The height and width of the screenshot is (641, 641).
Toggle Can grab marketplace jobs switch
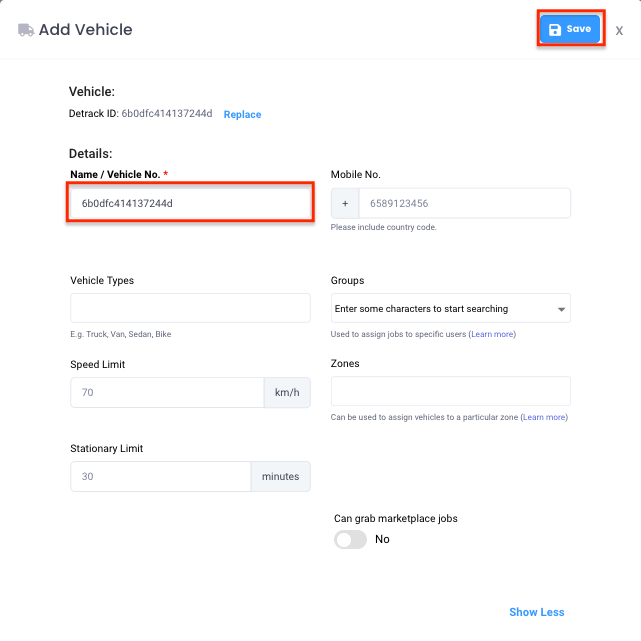pos(350,539)
